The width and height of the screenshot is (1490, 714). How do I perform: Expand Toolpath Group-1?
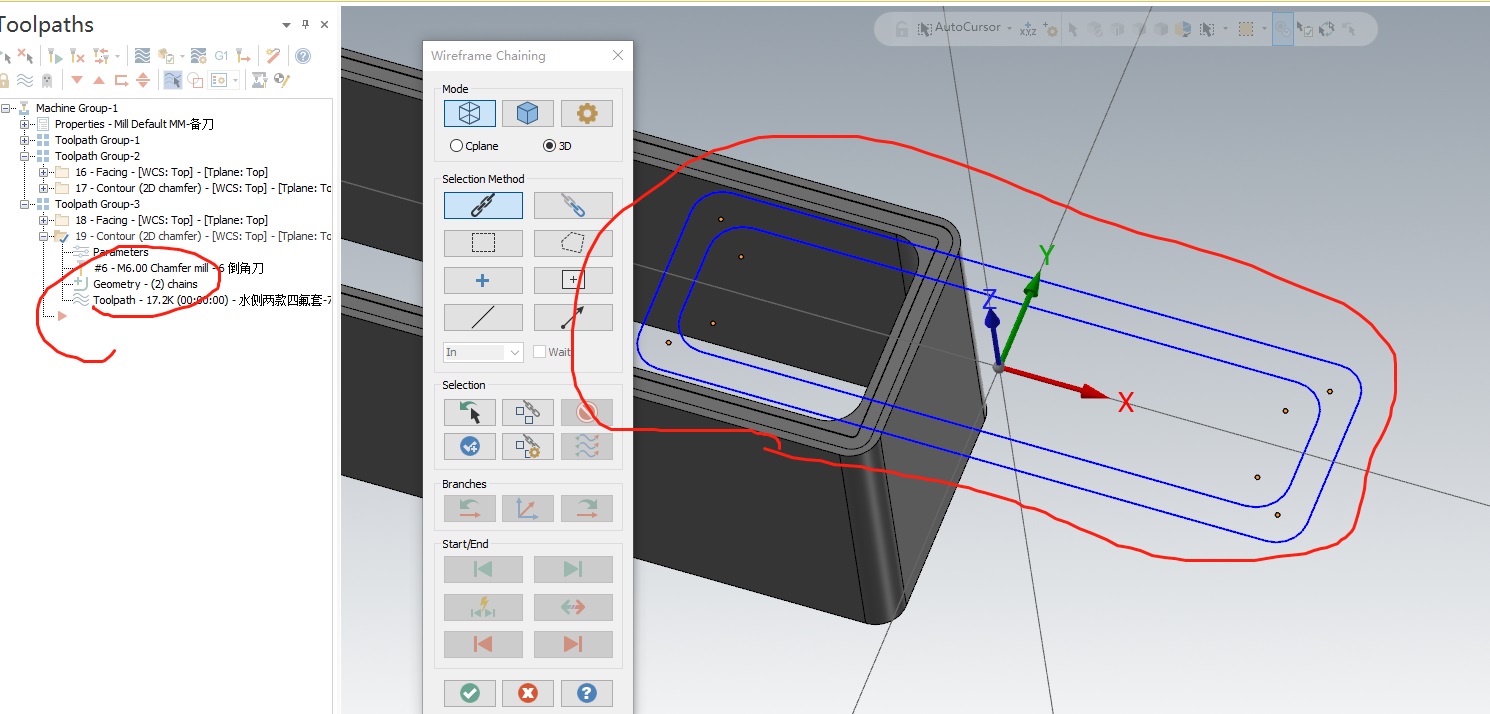(25, 140)
